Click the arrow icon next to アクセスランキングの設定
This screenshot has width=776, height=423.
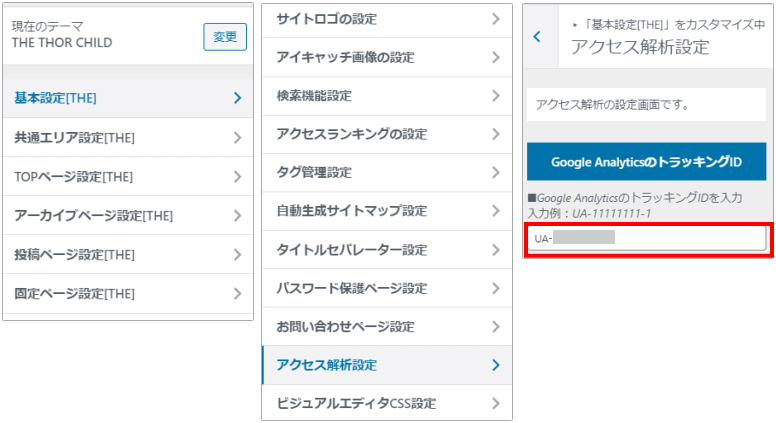(x=496, y=134)
